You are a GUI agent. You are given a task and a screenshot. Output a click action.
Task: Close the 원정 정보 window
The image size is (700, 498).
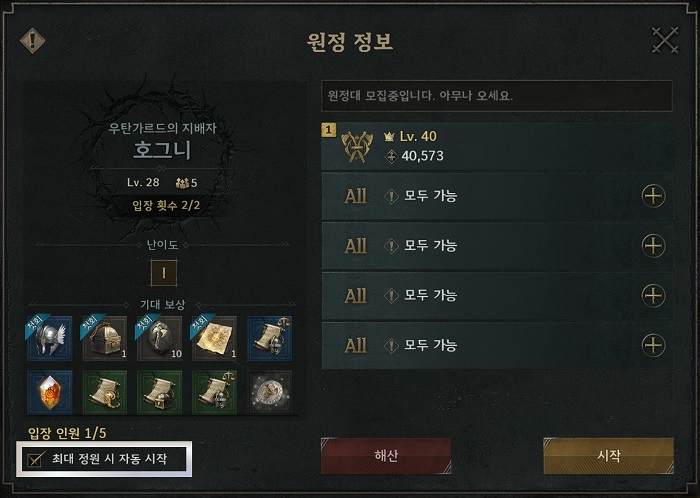[x=665, y=40]
